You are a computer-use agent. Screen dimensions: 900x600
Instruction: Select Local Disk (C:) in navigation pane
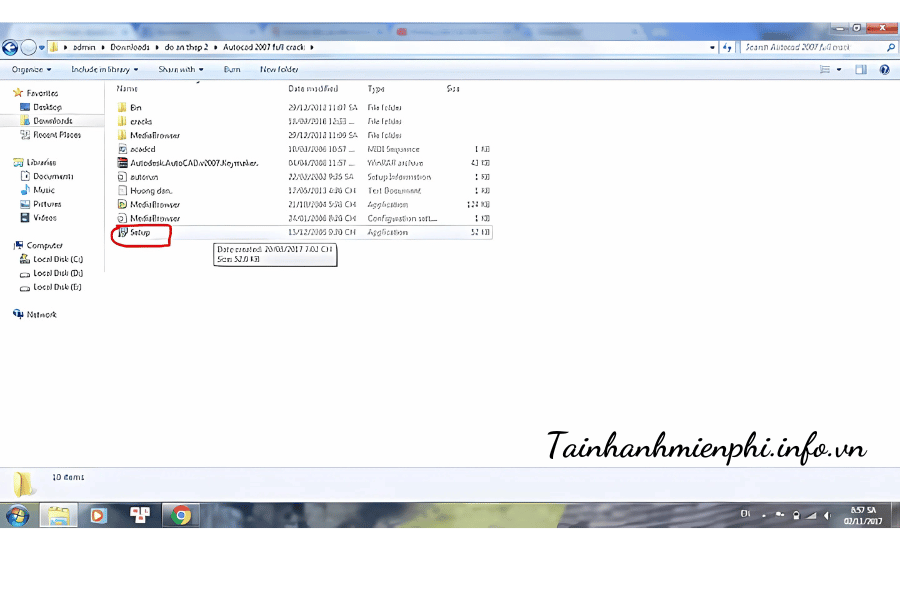57,259
